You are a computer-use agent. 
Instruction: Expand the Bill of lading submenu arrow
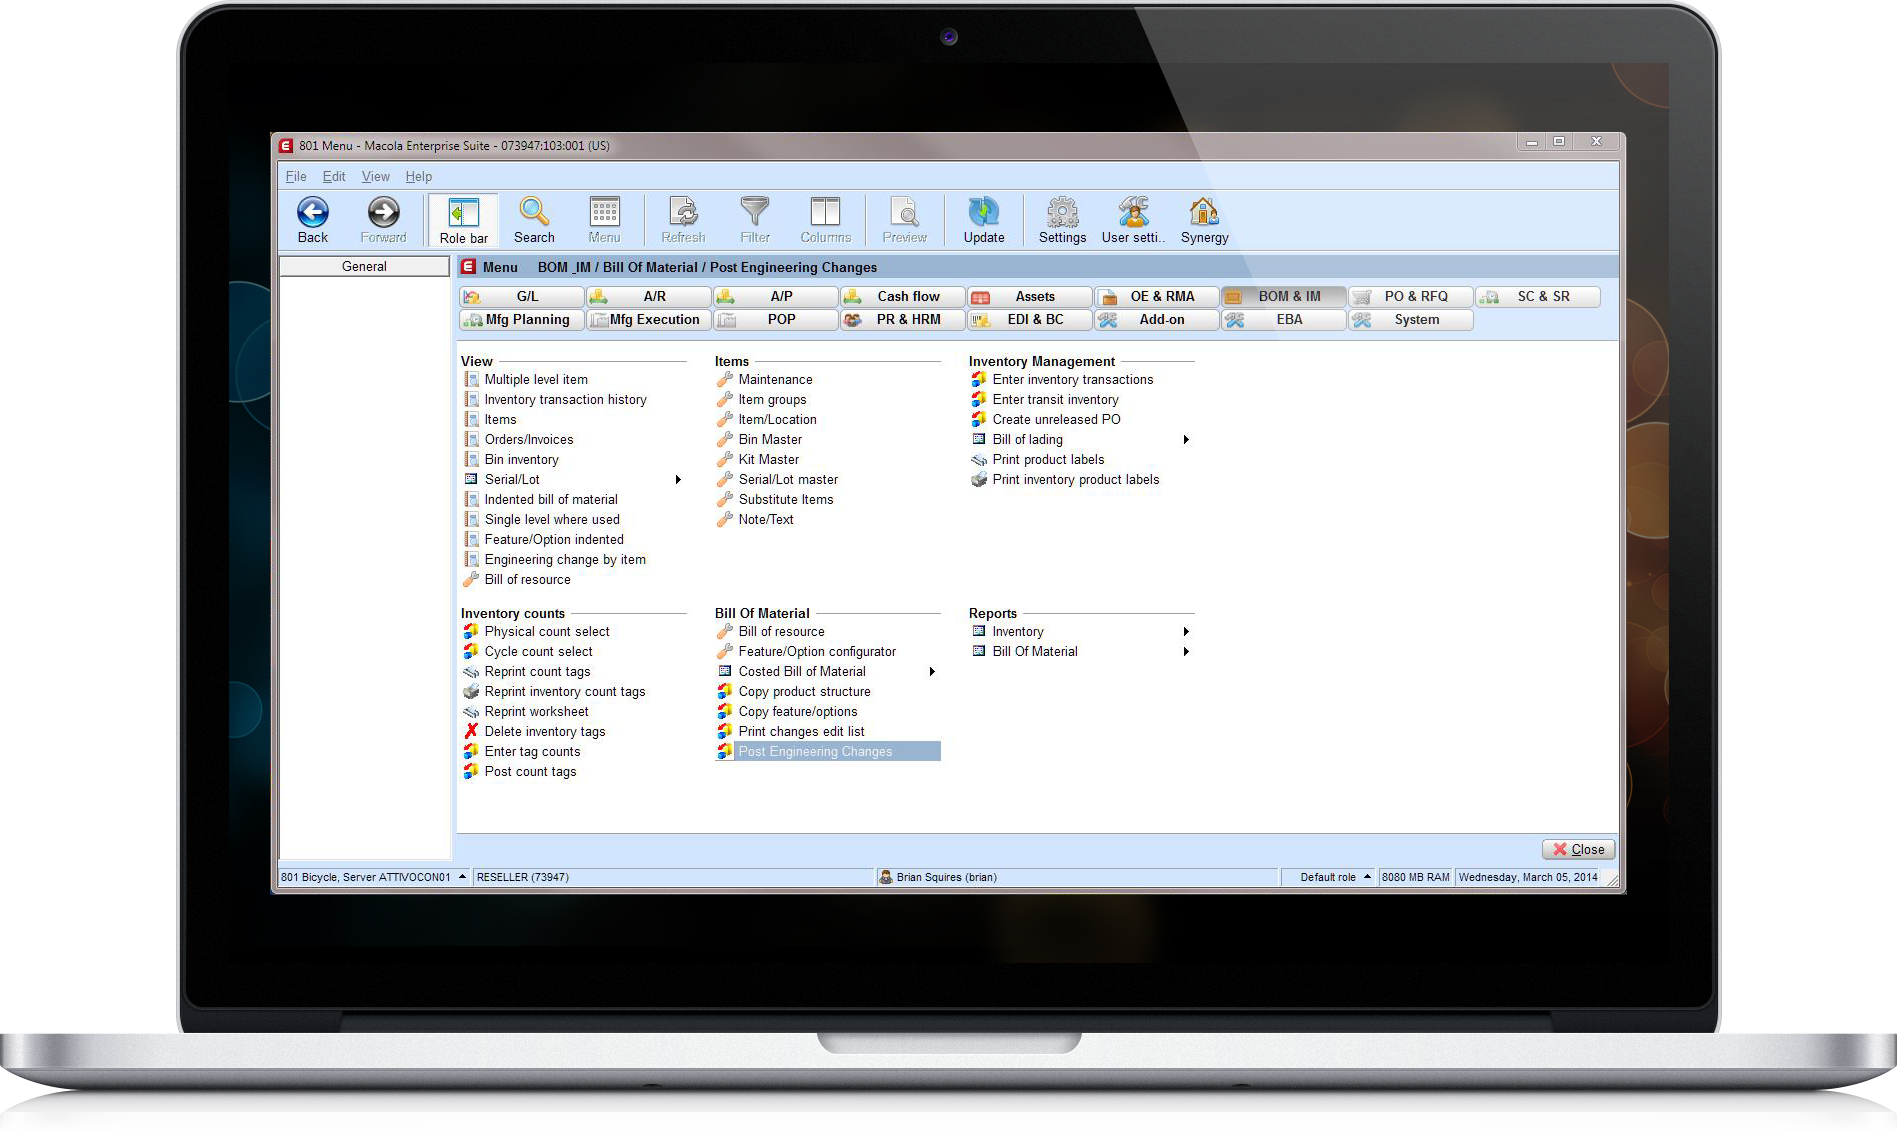click(1186, 440)
